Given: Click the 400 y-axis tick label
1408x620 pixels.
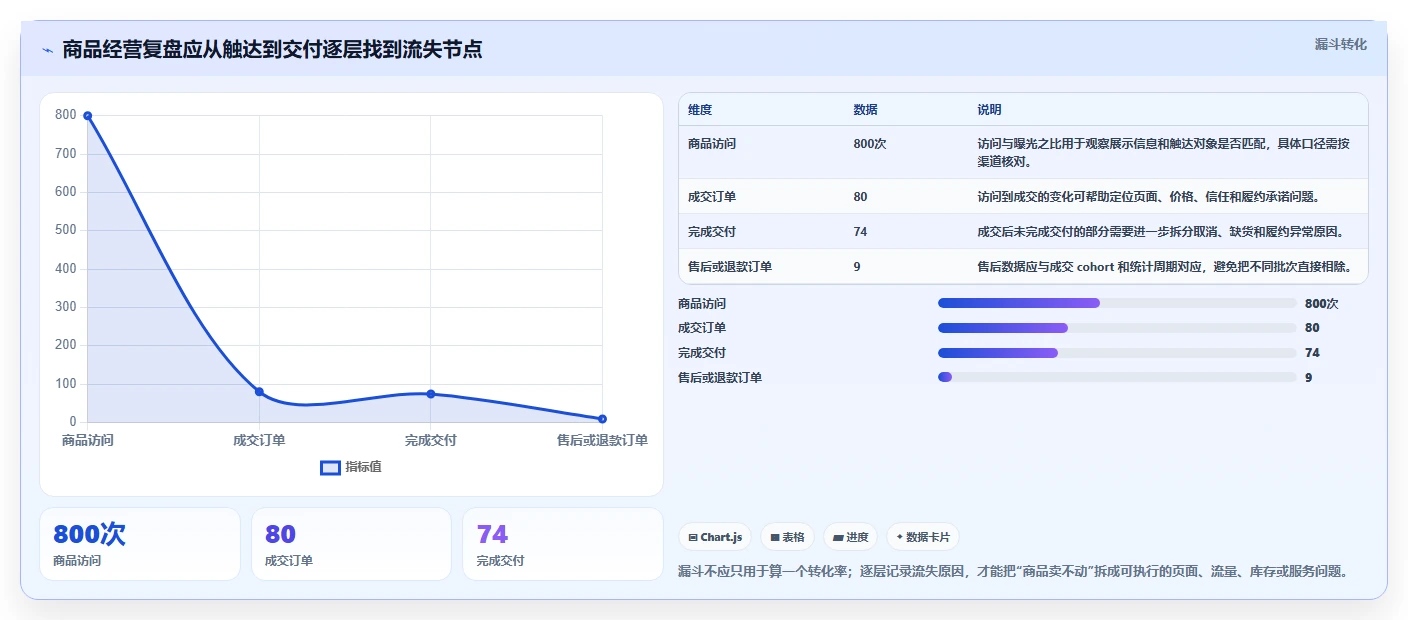Looking at the screenshot, I should [66, 269].
